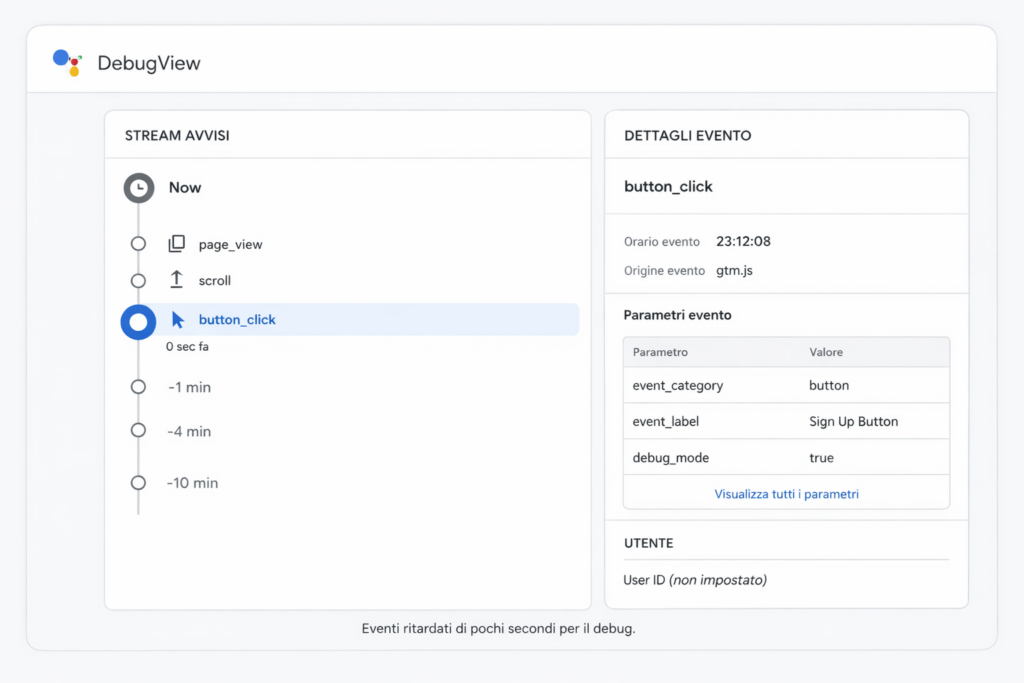Jump to the -1 min timeline marker

(x=138, y=387)
